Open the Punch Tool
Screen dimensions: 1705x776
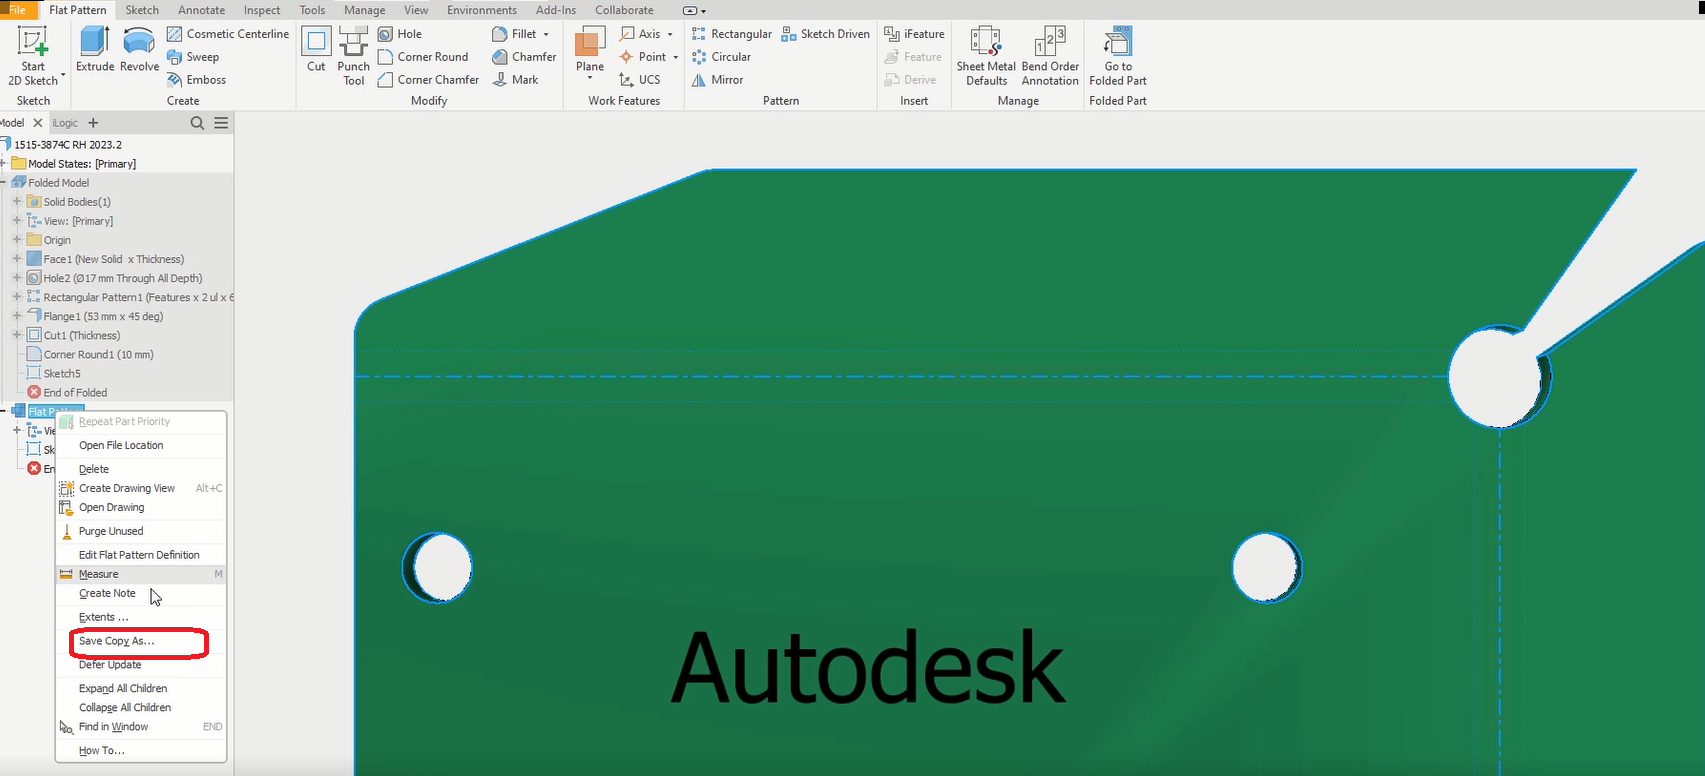point(354,56)
